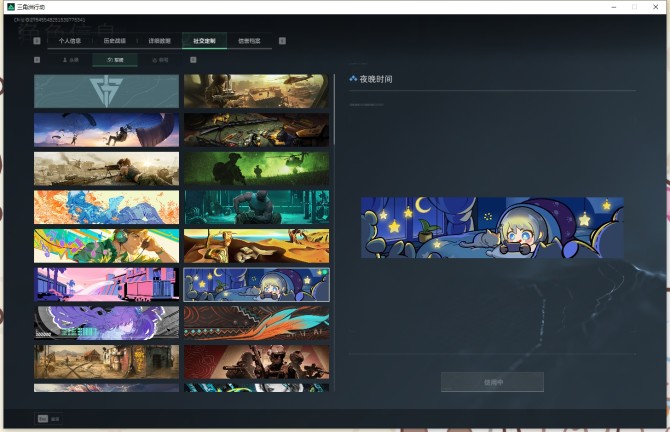
Task: Pick the teal seated soldier banner
Action: click(x=256, y=207)
